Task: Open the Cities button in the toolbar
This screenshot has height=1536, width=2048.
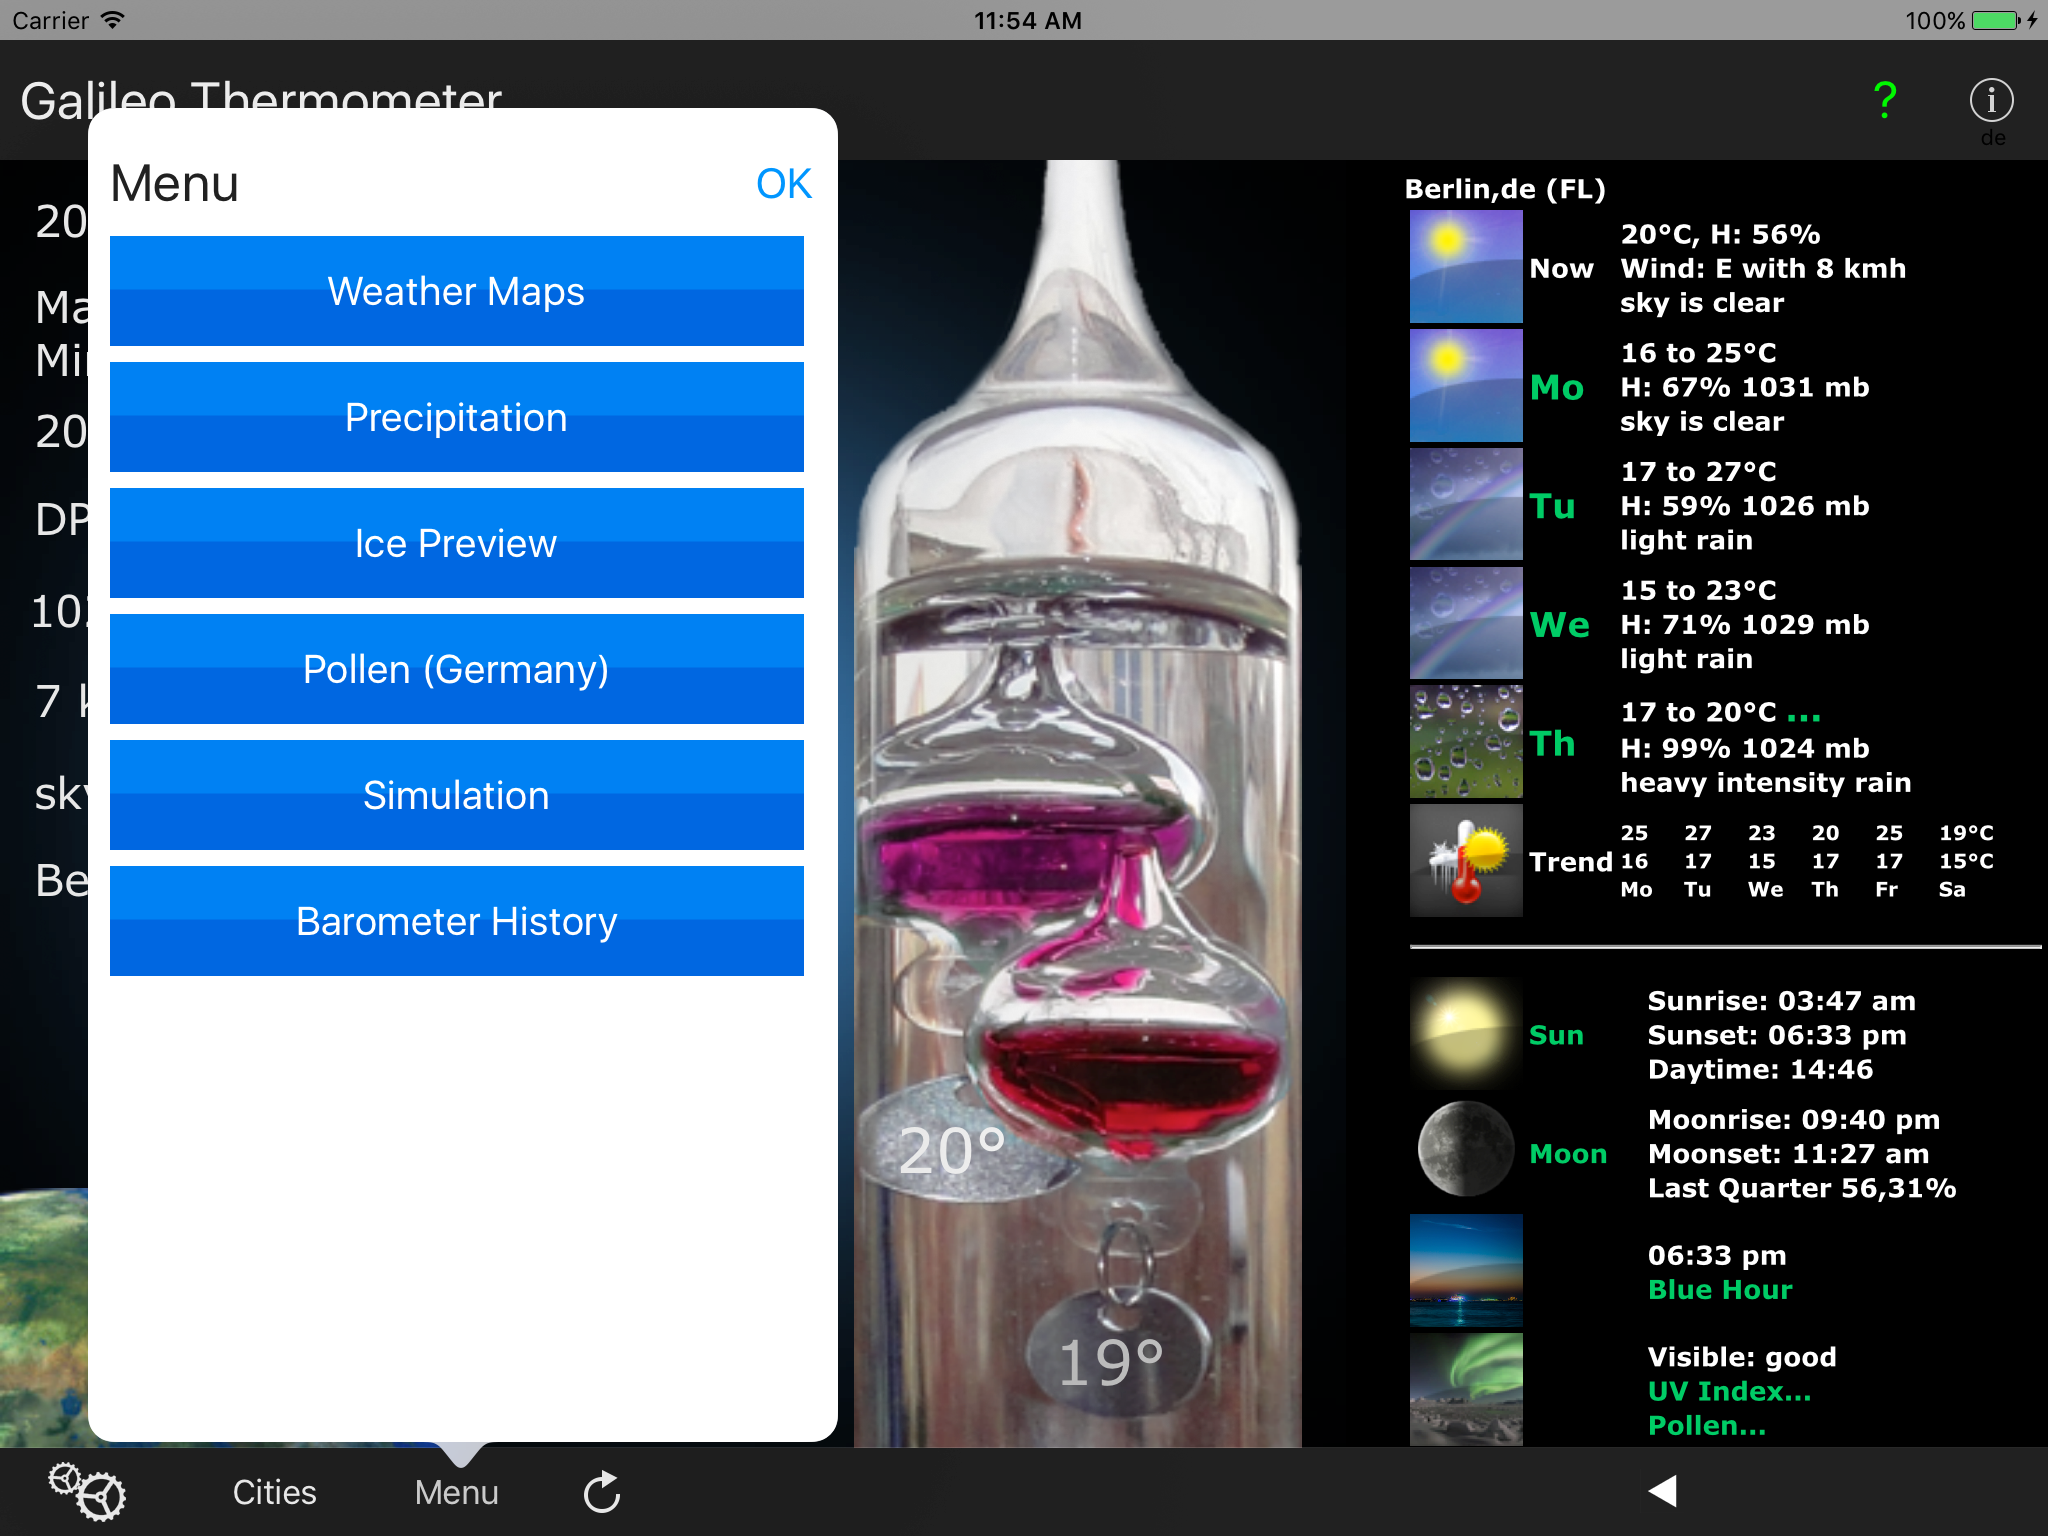Action: [274, 1492]
